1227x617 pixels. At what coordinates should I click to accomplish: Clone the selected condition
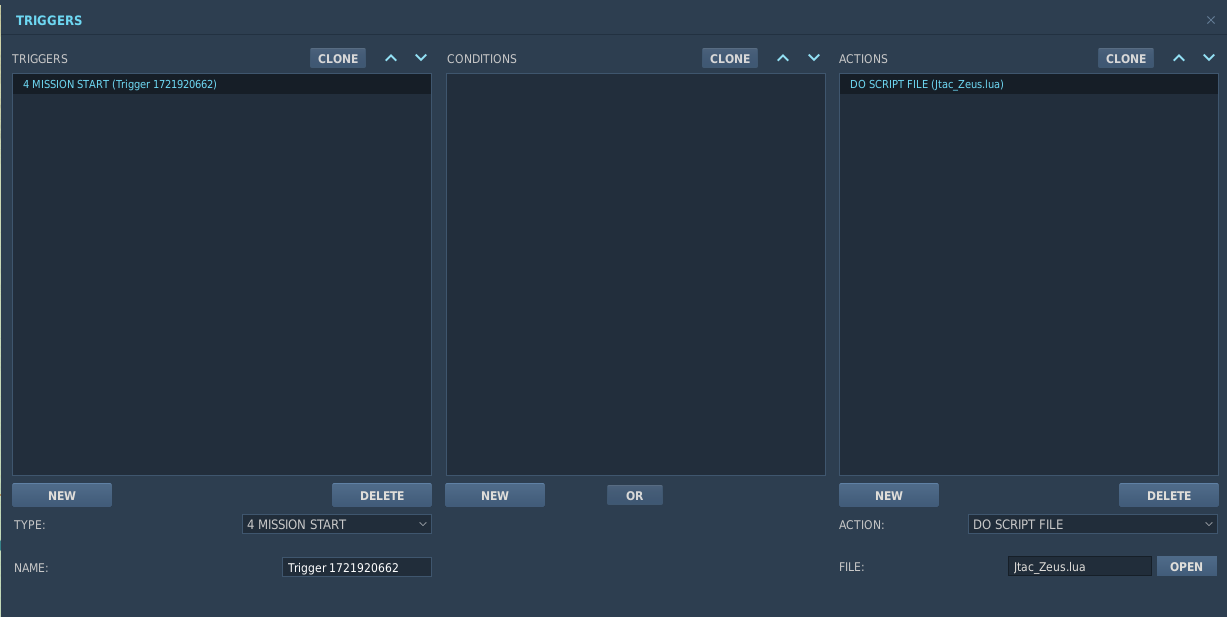pyautogui.click(x=730, y=58)
